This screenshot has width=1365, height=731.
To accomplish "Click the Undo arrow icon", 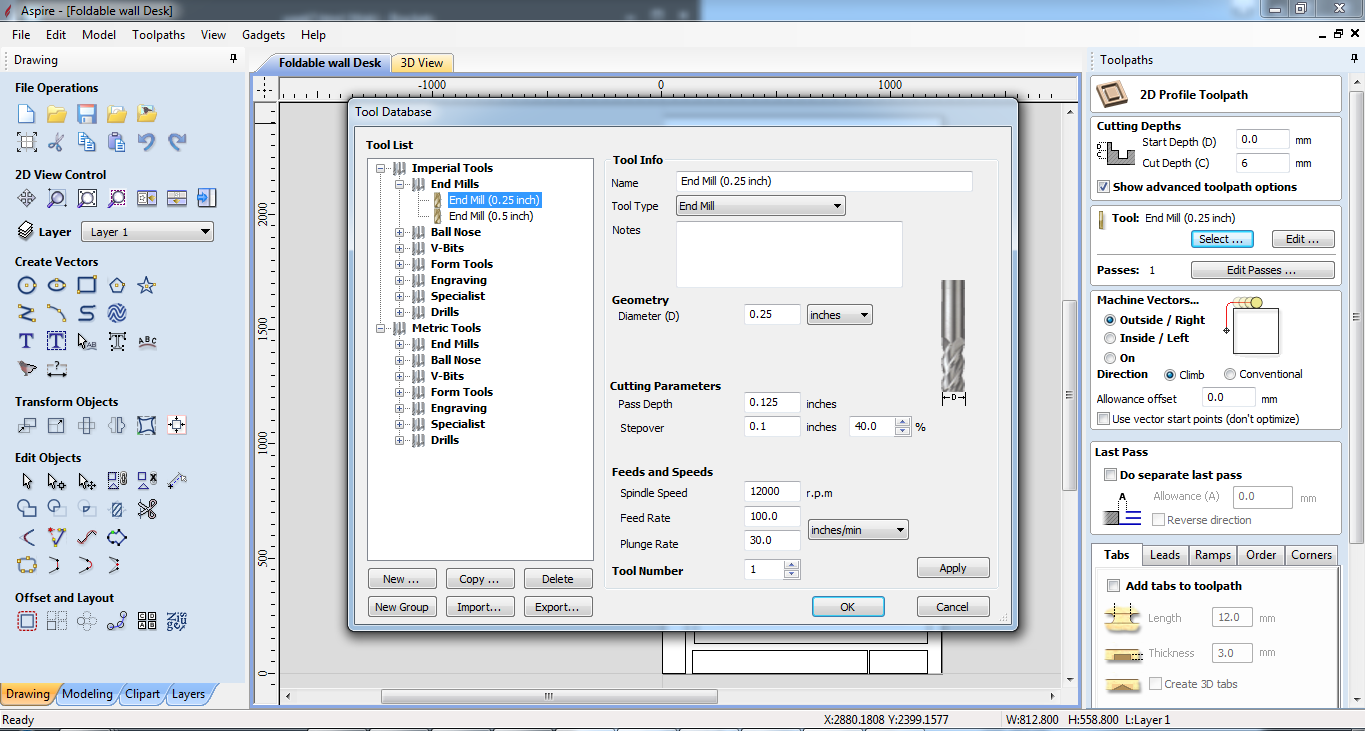I will pos(147,142).
